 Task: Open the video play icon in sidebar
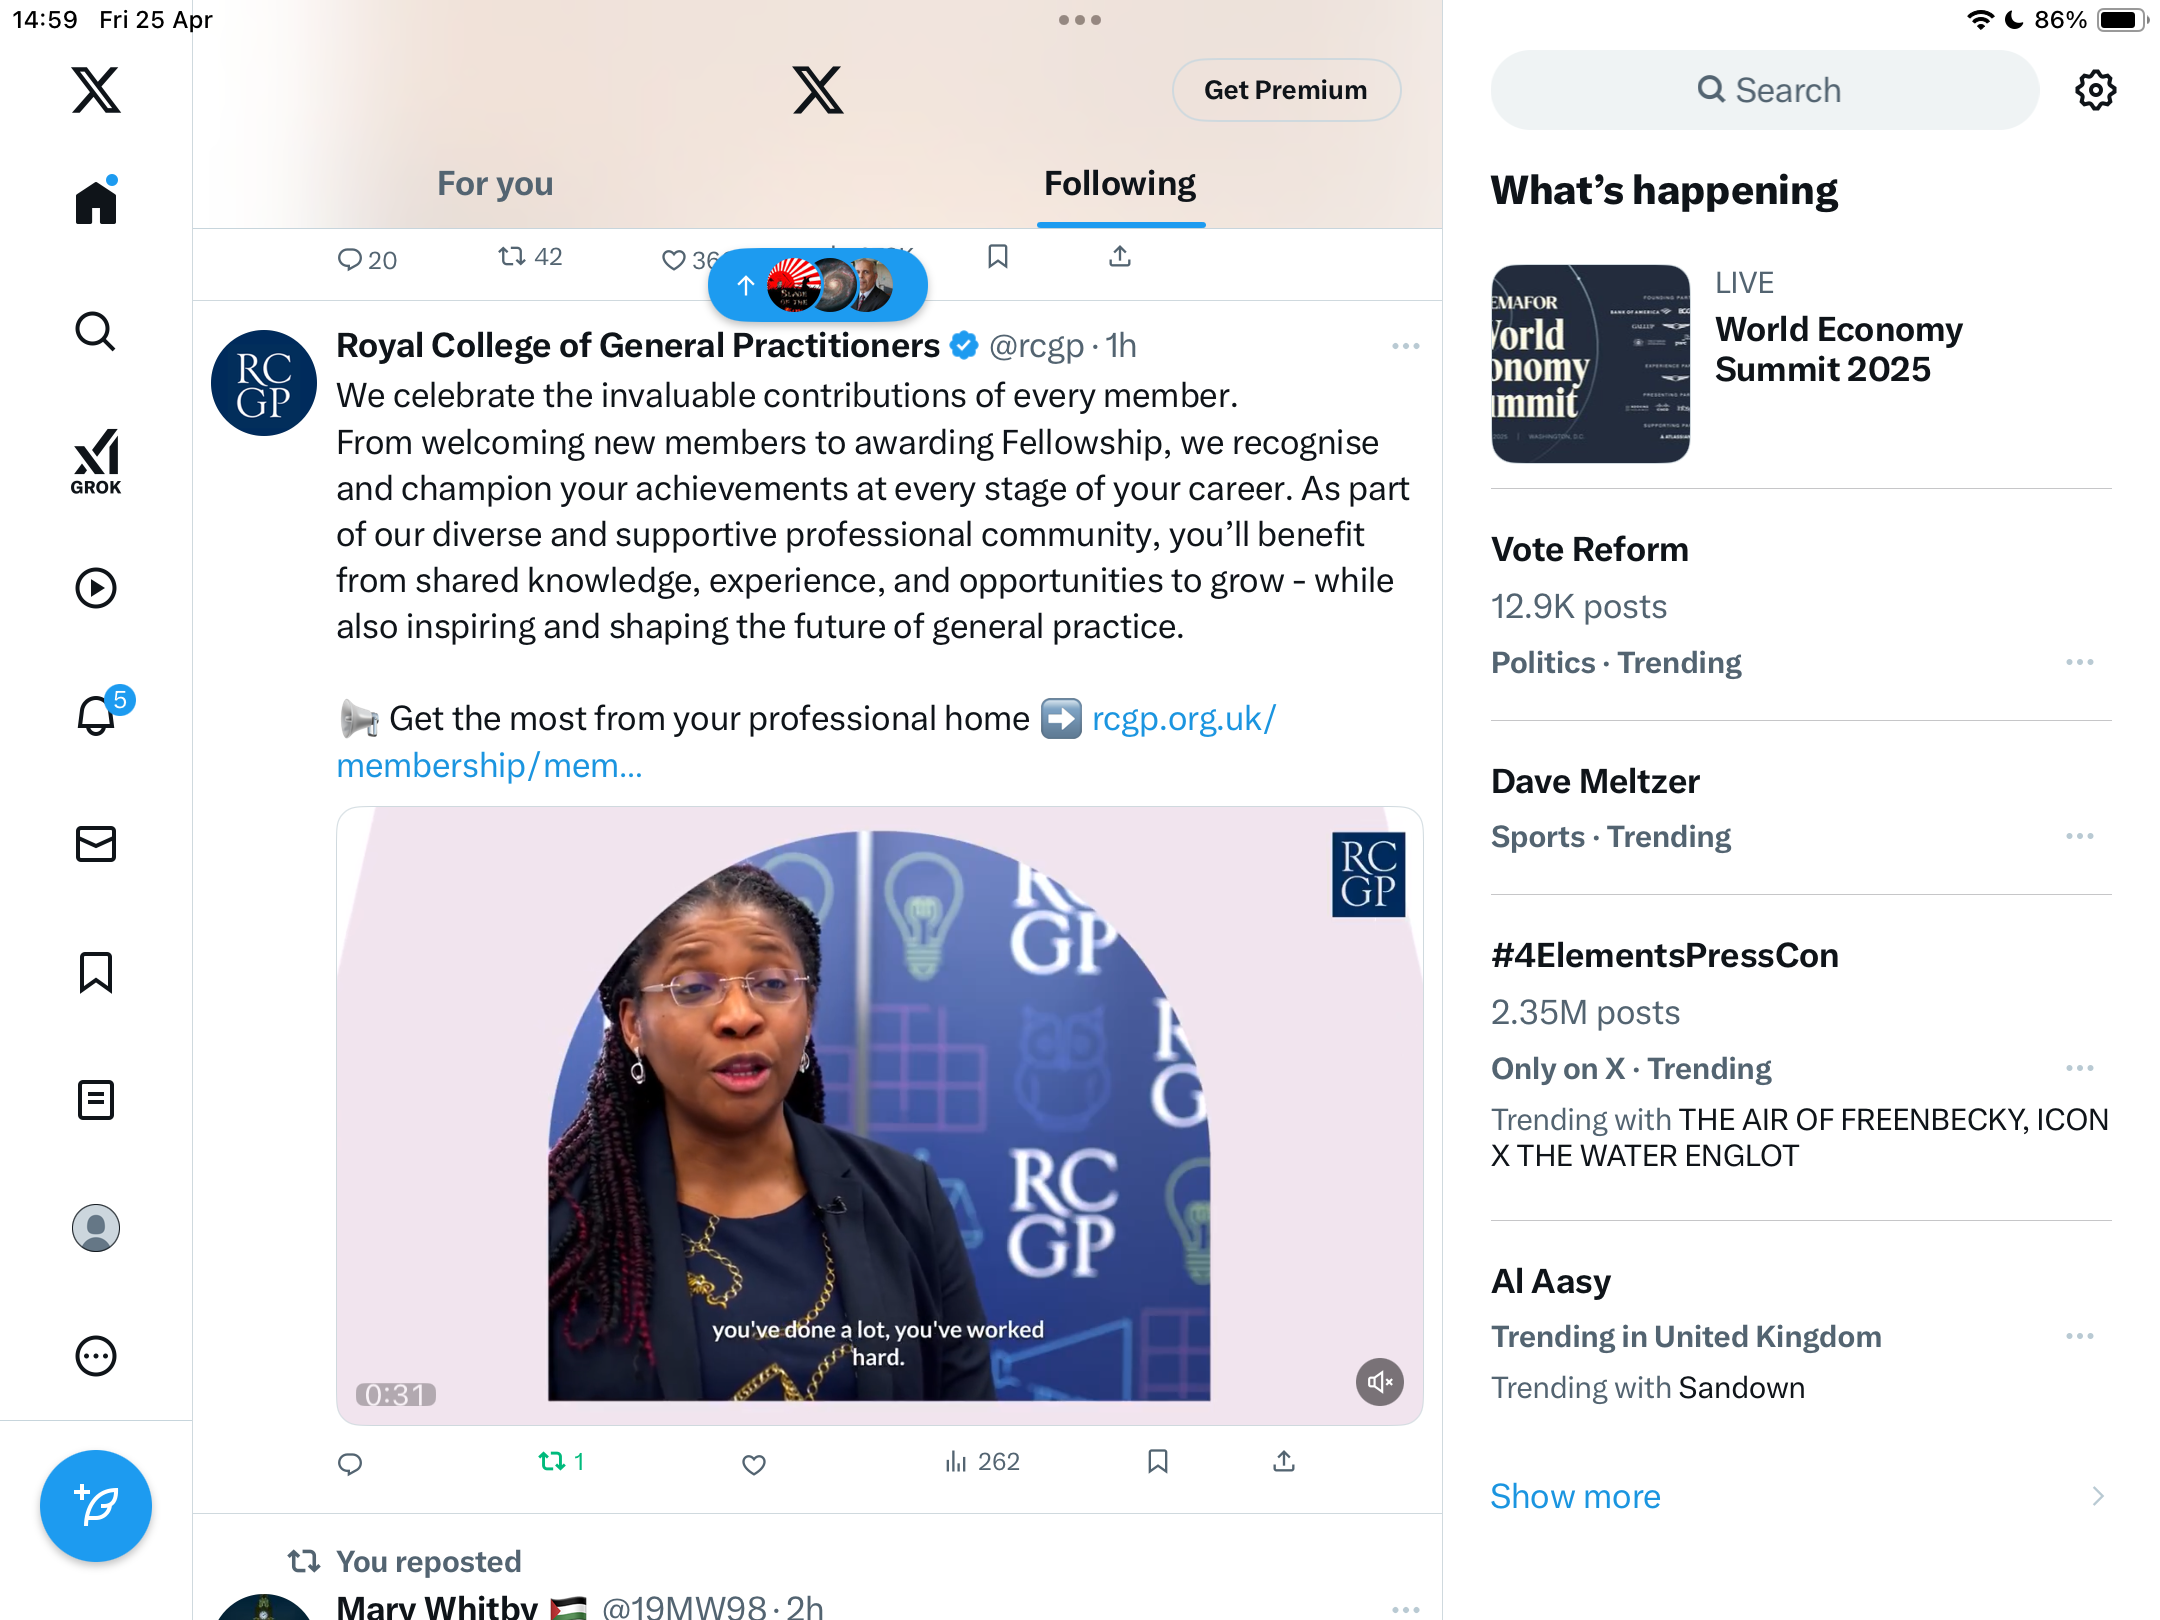96,588
